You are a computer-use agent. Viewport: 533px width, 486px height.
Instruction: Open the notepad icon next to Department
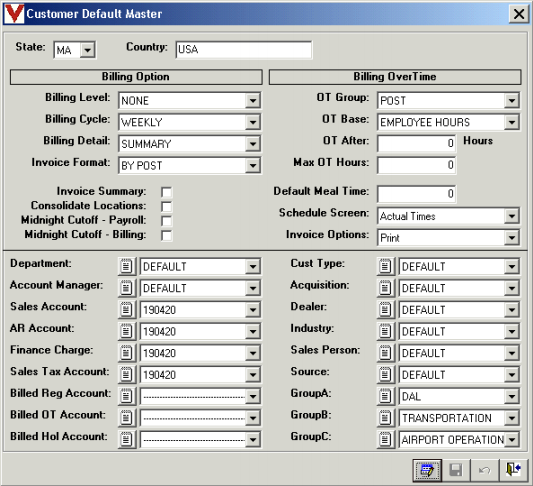pos(126,266)
